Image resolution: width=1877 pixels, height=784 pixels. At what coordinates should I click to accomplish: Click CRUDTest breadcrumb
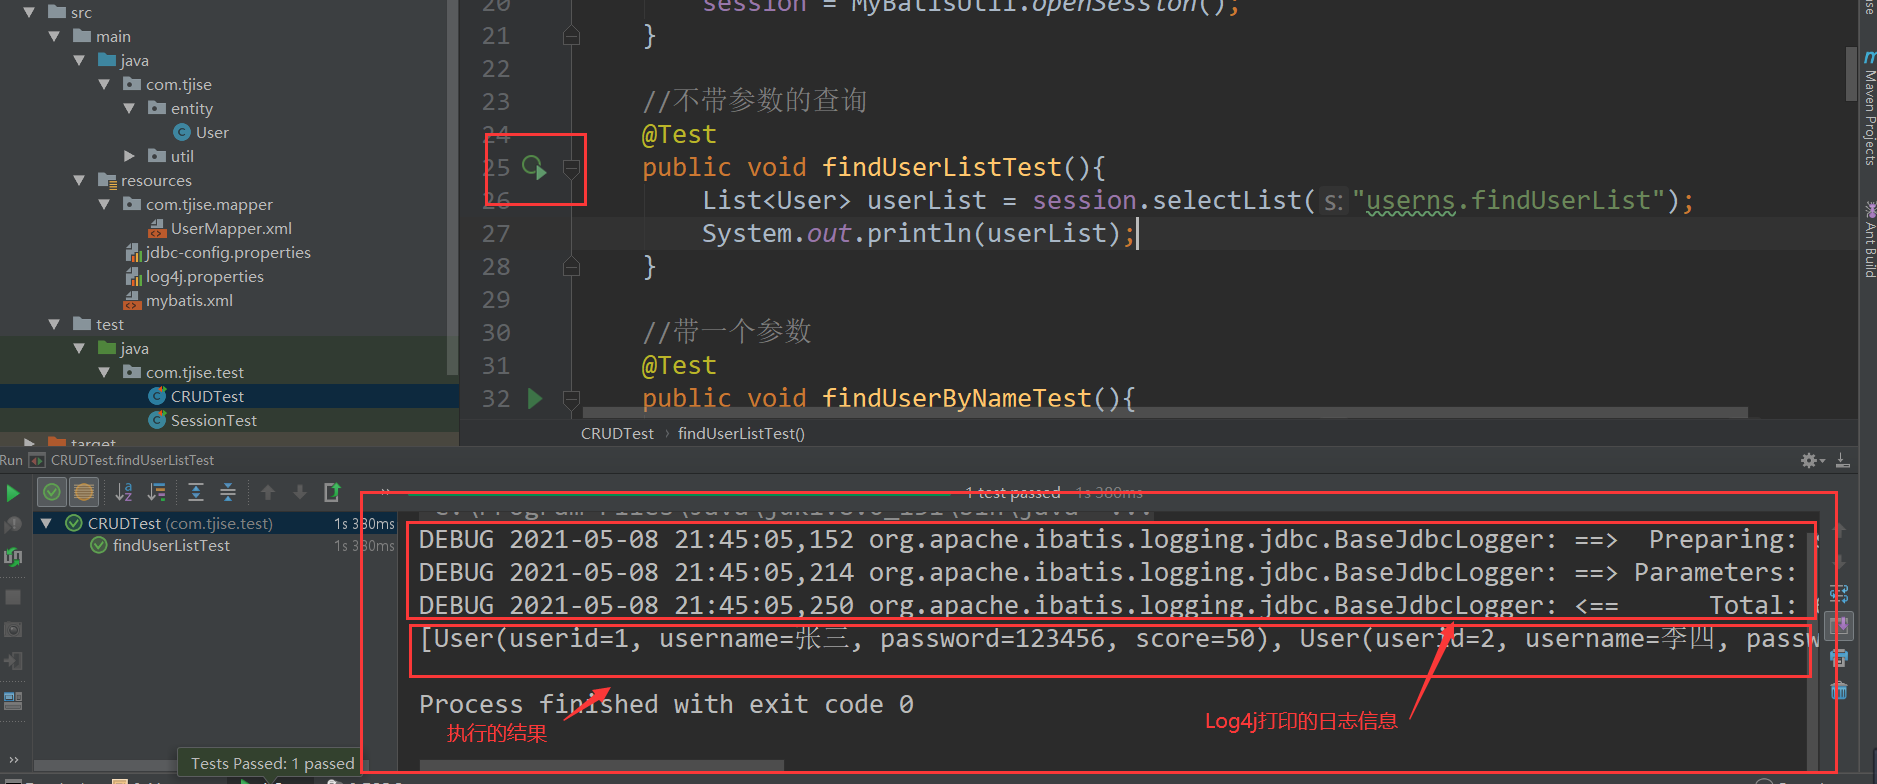617,433
